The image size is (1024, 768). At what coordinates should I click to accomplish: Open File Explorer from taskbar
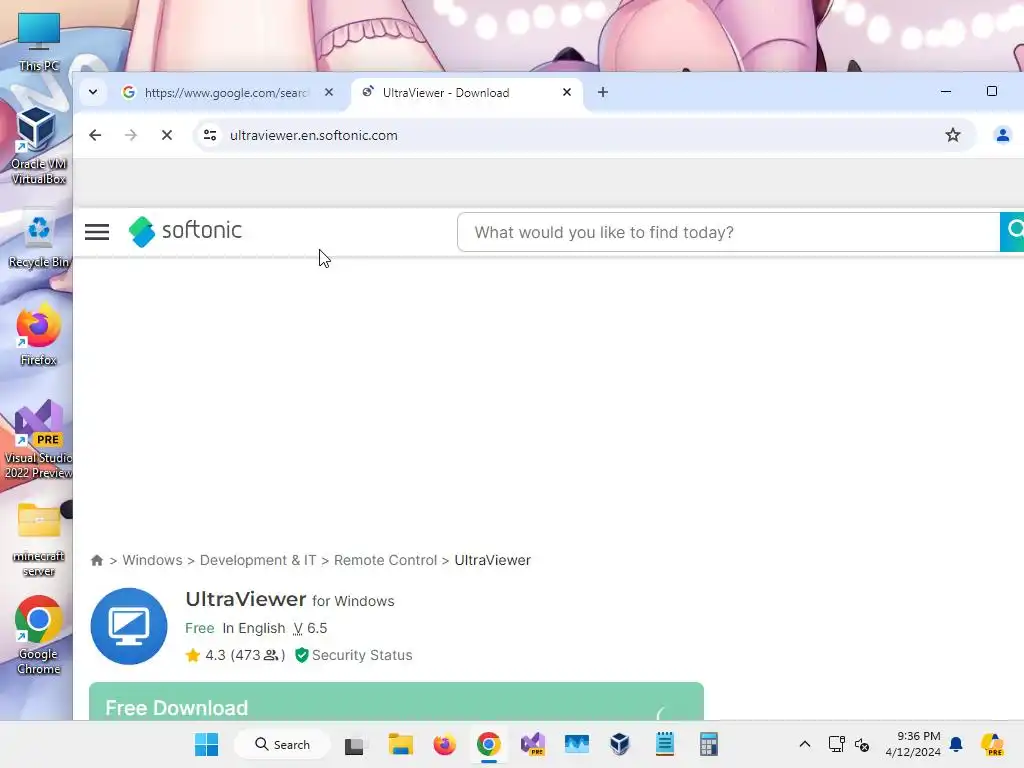(400, 744)
